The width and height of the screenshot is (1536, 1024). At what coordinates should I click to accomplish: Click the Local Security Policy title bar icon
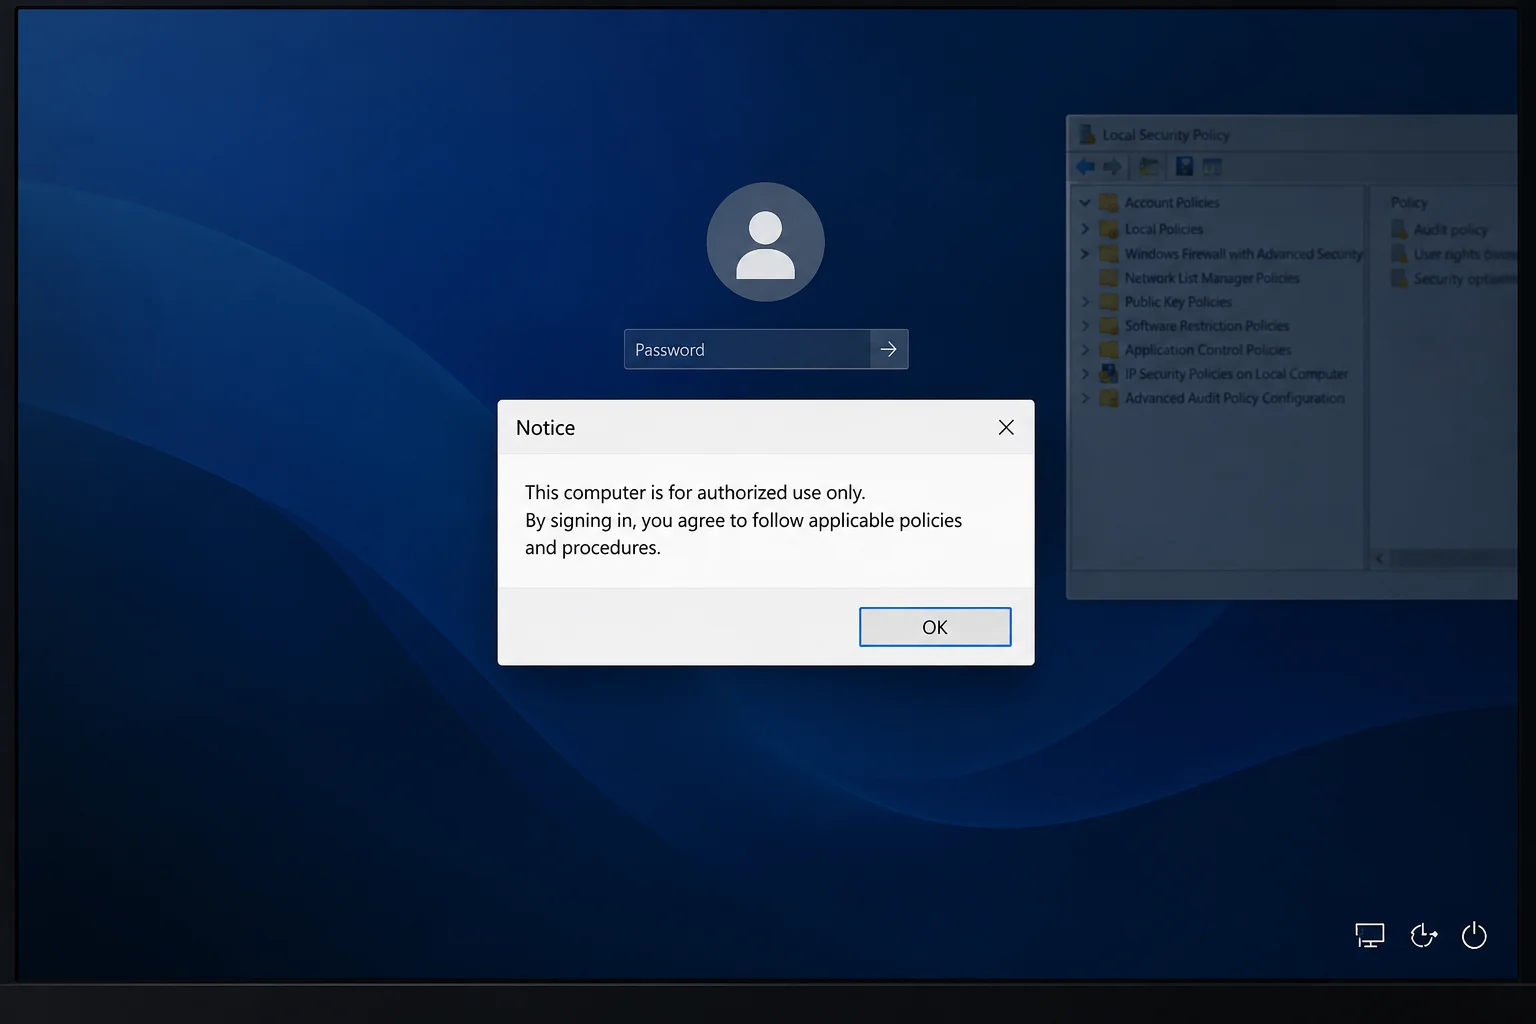[x=1087, y=134]
